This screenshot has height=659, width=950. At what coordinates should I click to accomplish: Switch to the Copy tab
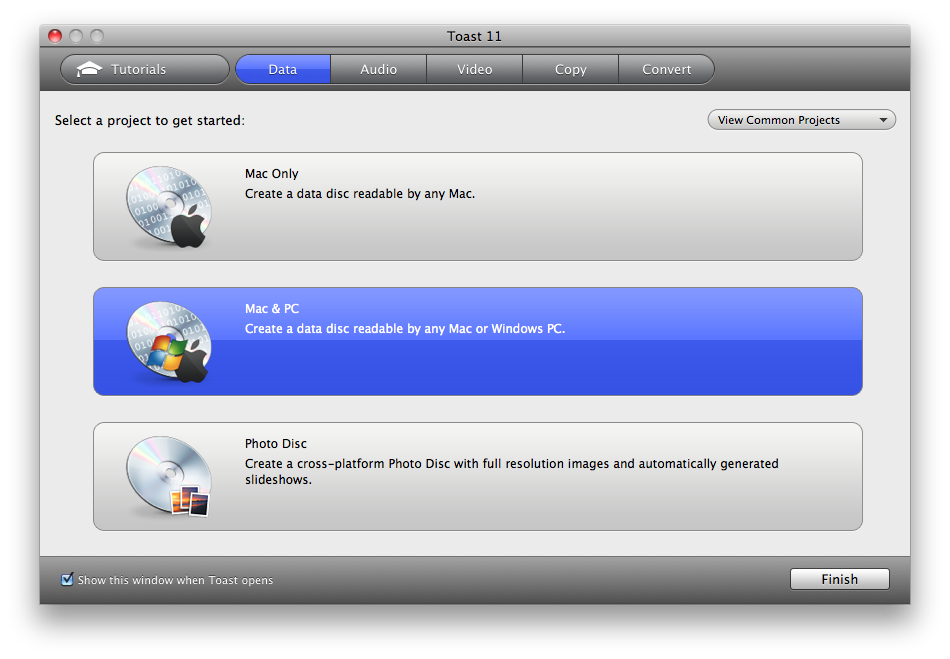(571, 69)
